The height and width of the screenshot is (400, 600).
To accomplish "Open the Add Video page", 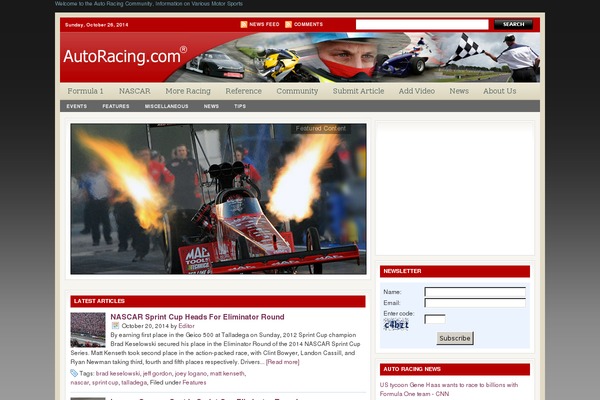I will [x=417, y=91].
